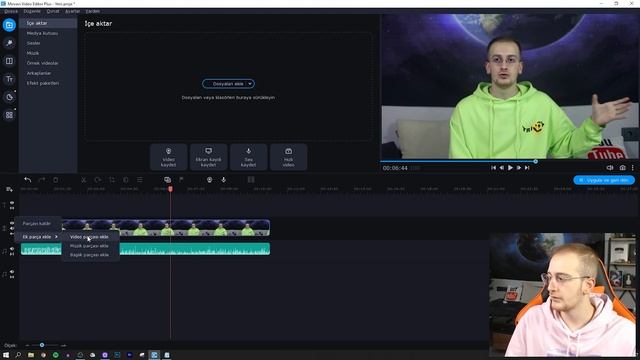This screenshot has width=640, height=360.
Task: Click the preview seek bar handle
Action: pyautogui.click(x=536, y=162)
